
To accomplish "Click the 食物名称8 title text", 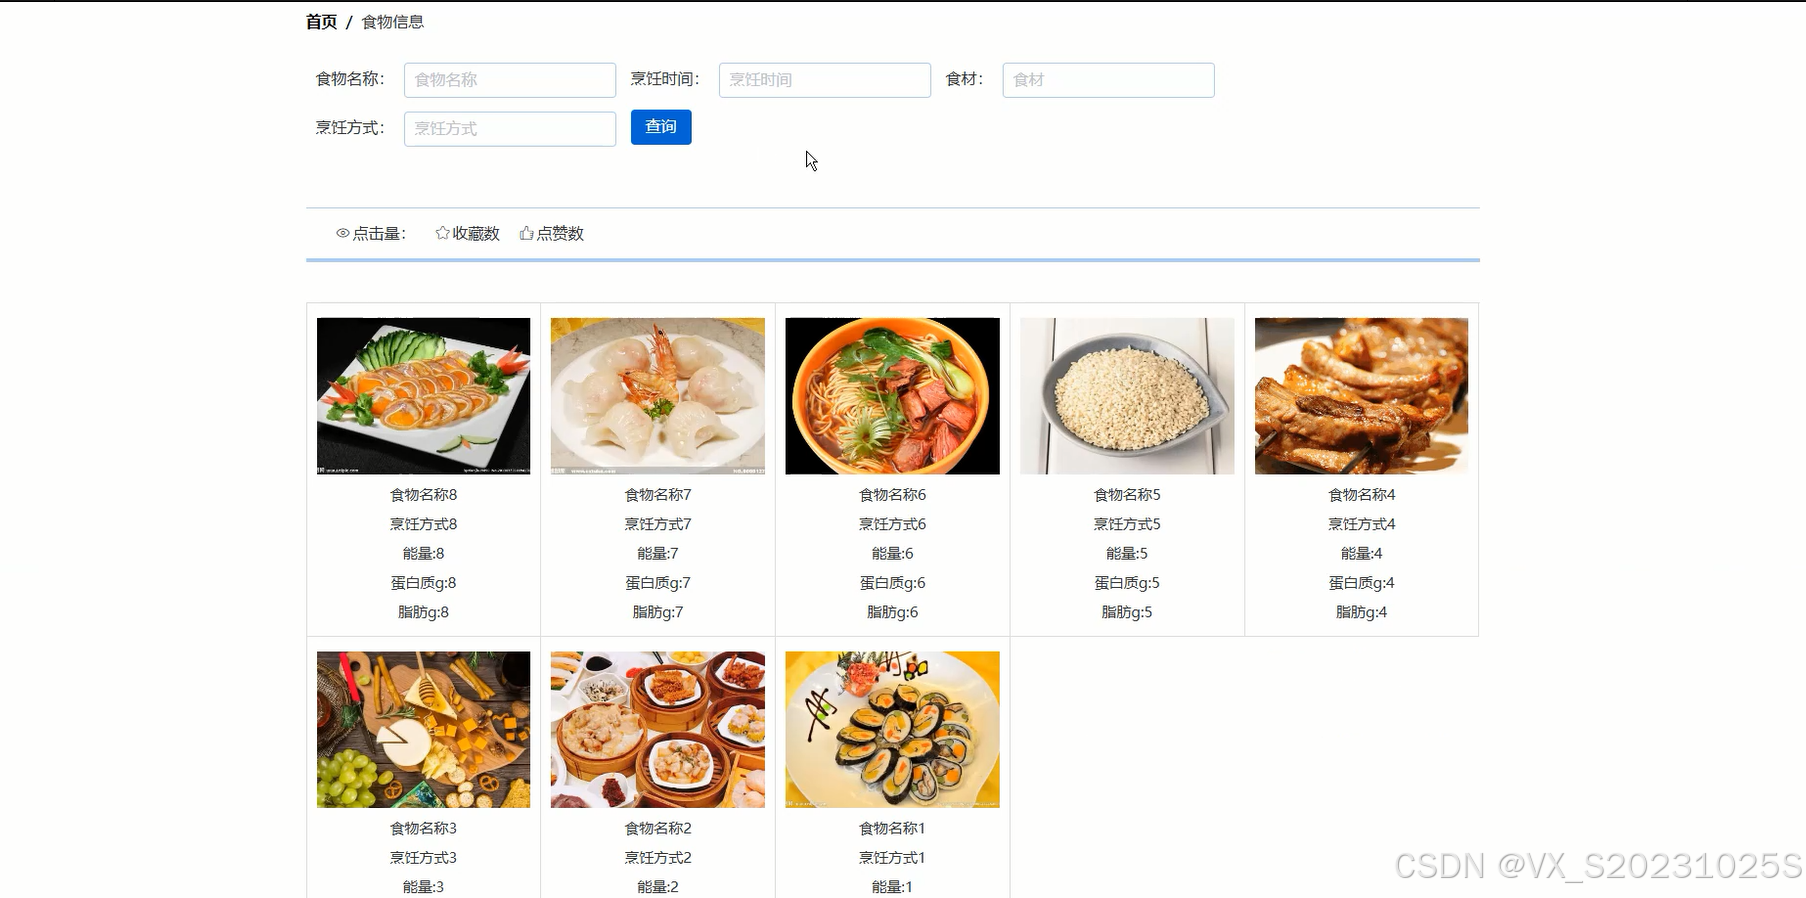I will [x=424, y=495].
